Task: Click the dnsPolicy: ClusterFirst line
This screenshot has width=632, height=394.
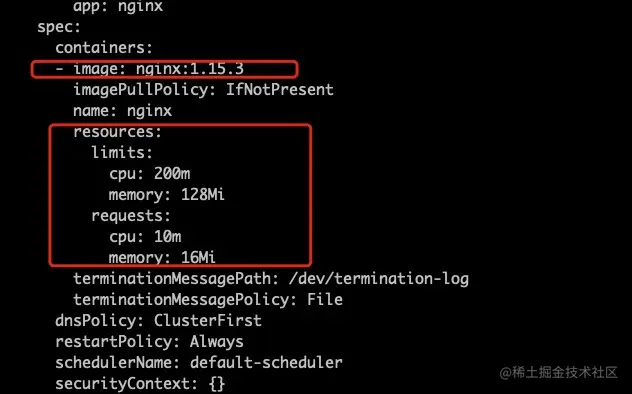Action: 158,321
